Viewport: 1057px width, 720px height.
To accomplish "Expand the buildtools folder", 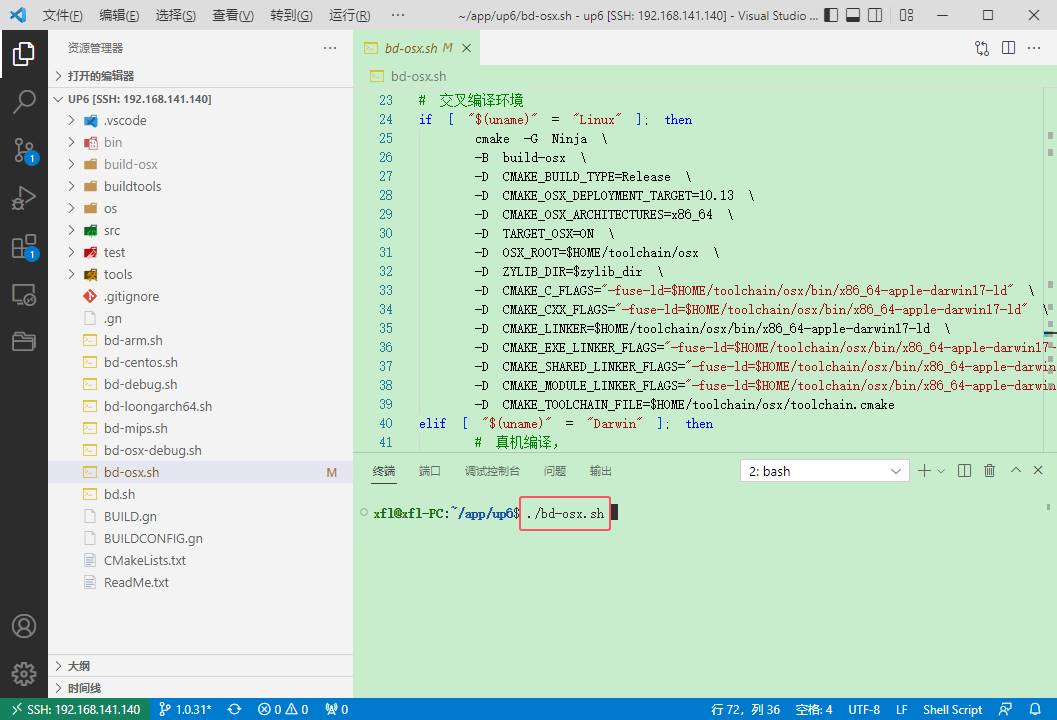I will coord(132,186).
